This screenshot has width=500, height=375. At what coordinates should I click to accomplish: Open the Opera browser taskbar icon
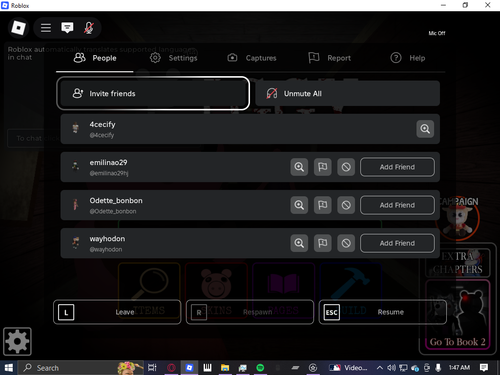(x=171, y=368)
